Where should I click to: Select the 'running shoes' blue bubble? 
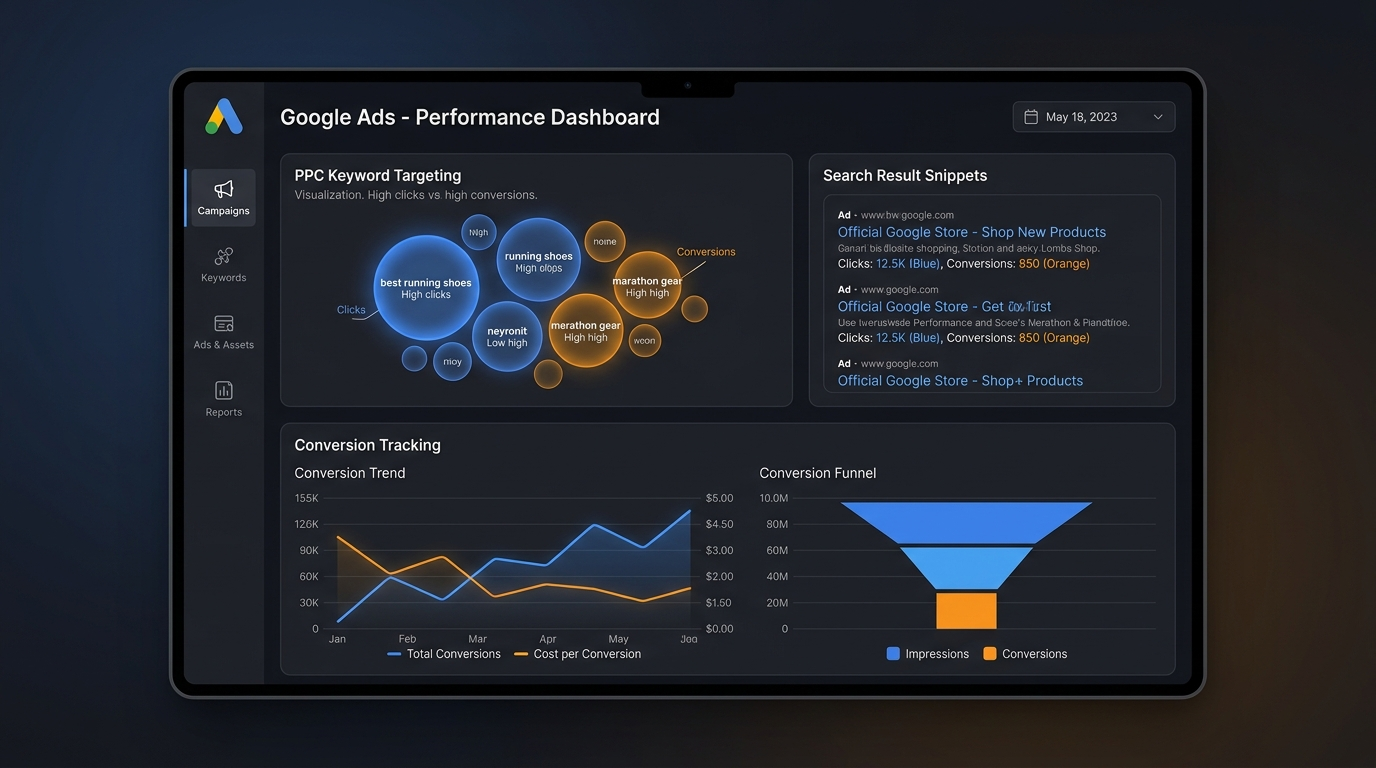[539, 261]
